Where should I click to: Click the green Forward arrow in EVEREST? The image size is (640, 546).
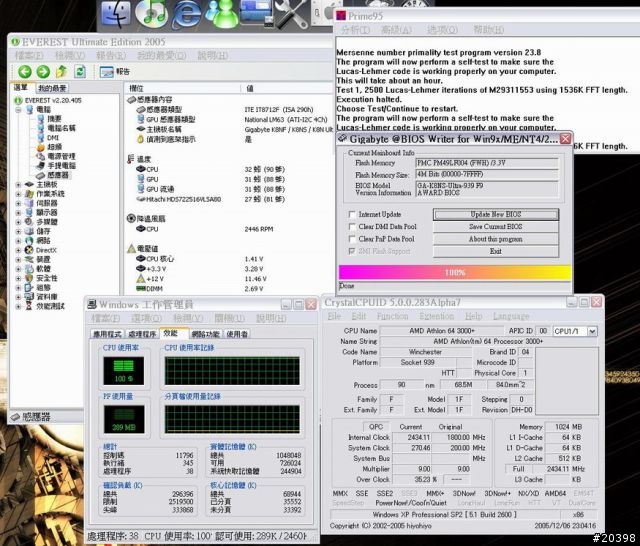point(43,72)
